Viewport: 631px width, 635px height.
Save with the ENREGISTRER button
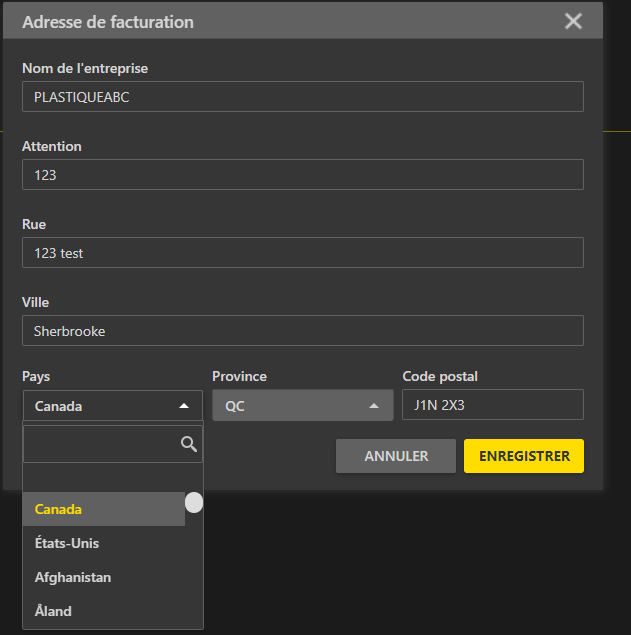coord(524,456)
